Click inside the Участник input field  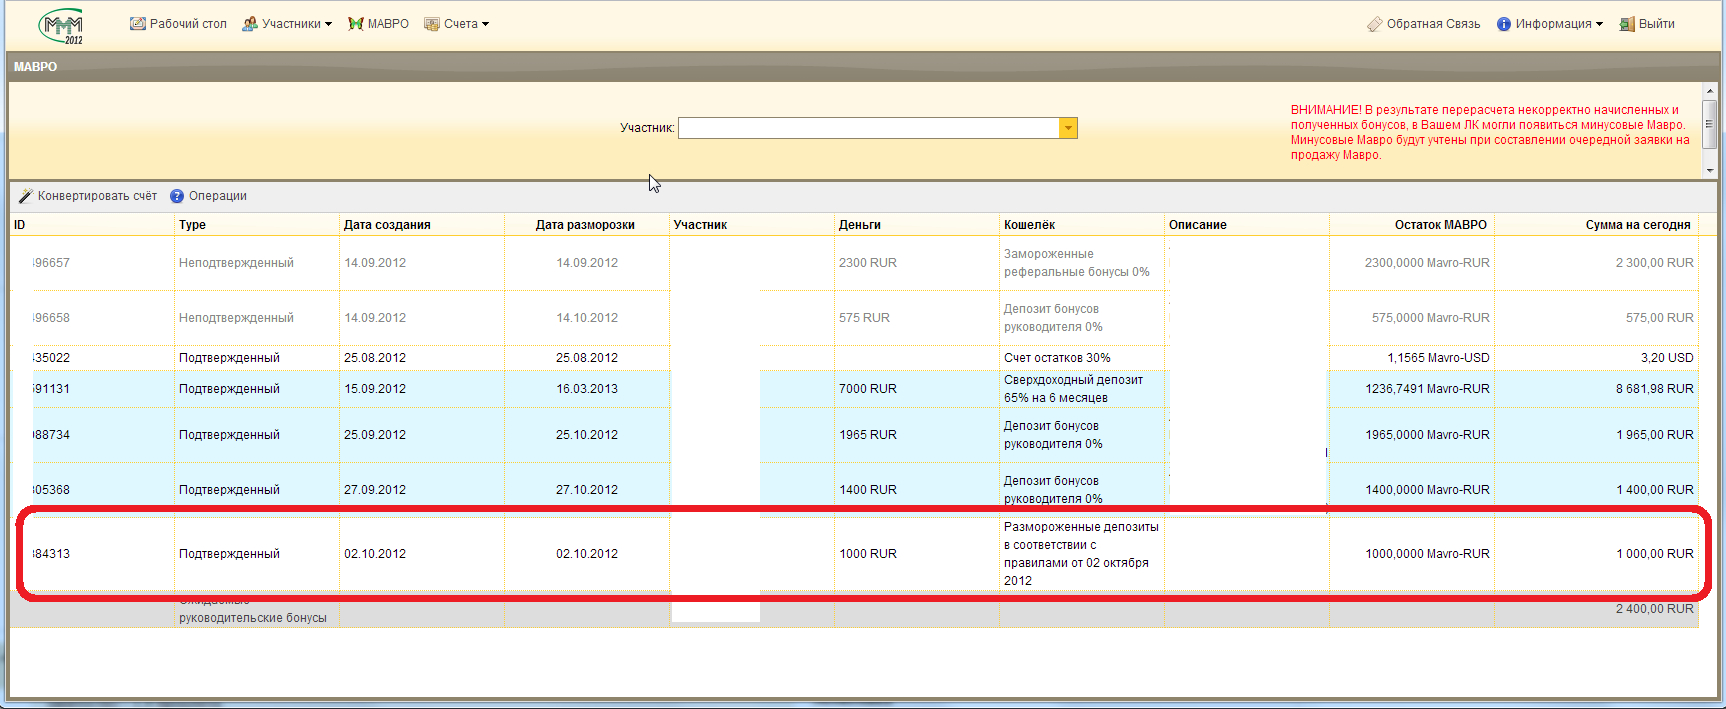[869, 128]
